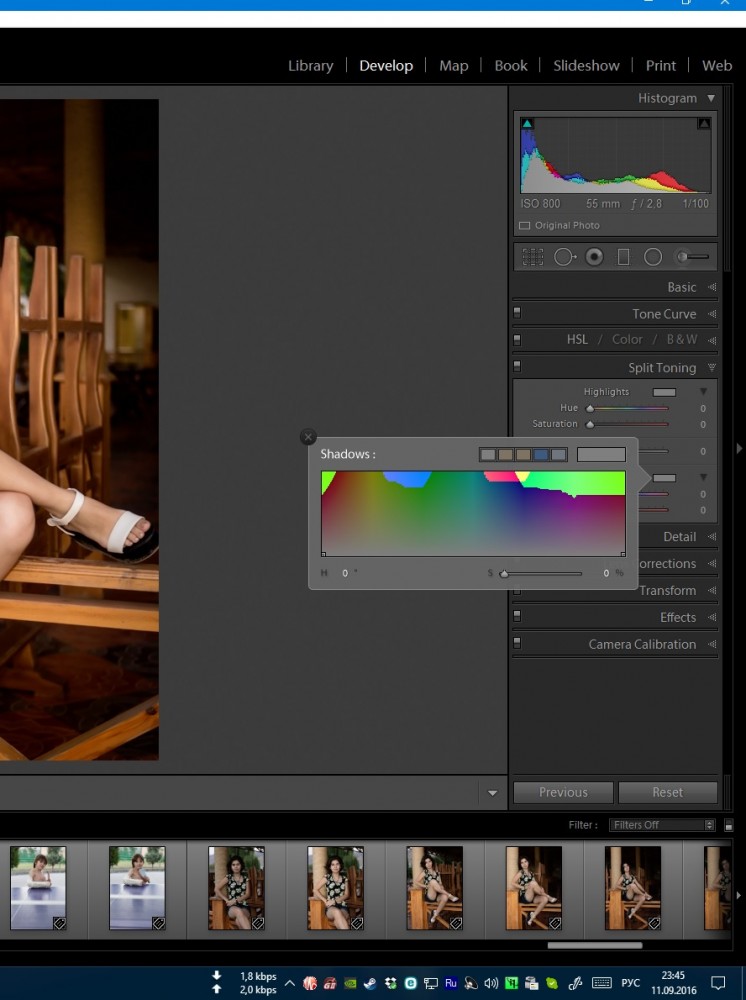The image size is (746, 1000).
Task: Switch to the Library module
Action: pos(310,65)
